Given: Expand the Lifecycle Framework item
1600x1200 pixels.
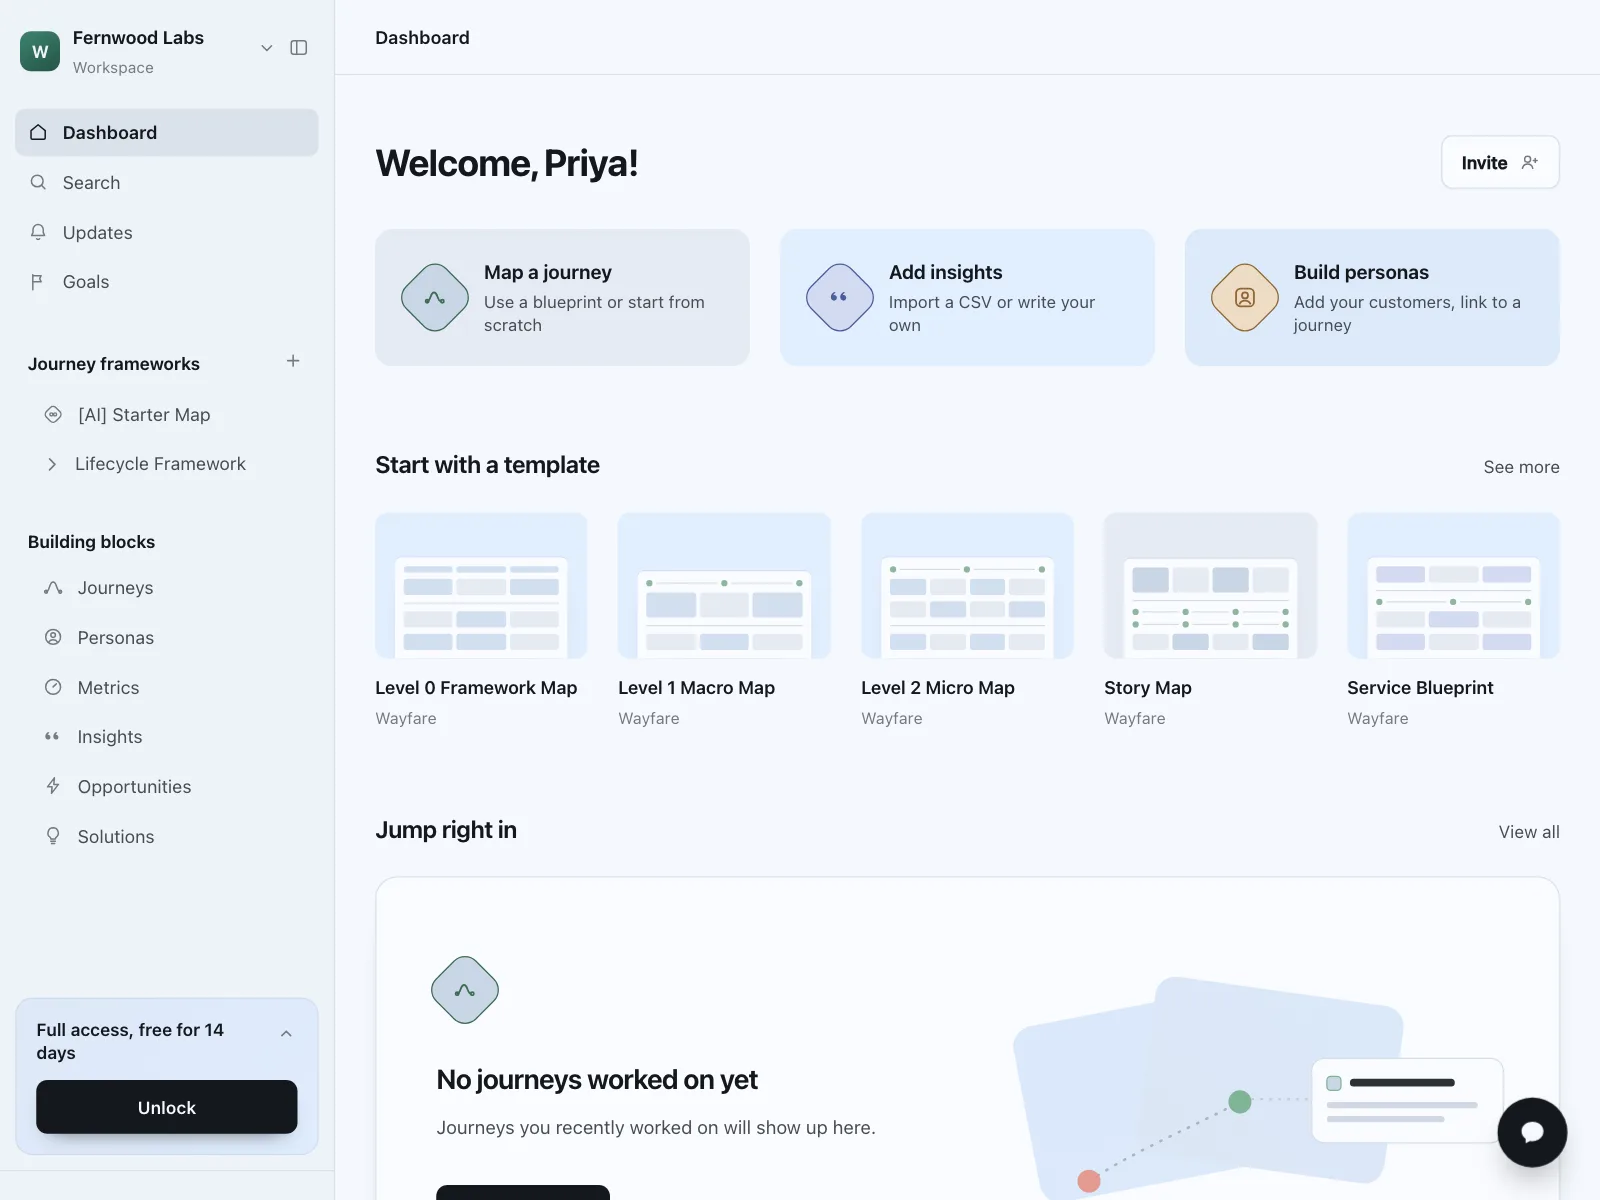Looking at the screenshot, I should (x=52, y=464).
